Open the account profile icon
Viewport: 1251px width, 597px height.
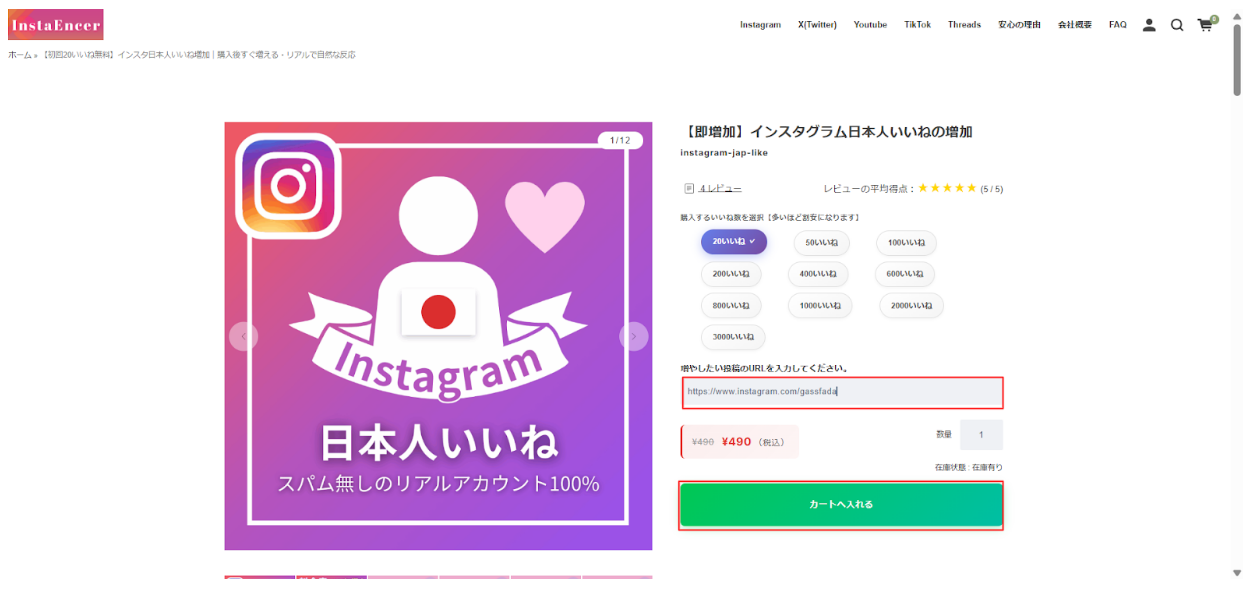point(1148,25)
